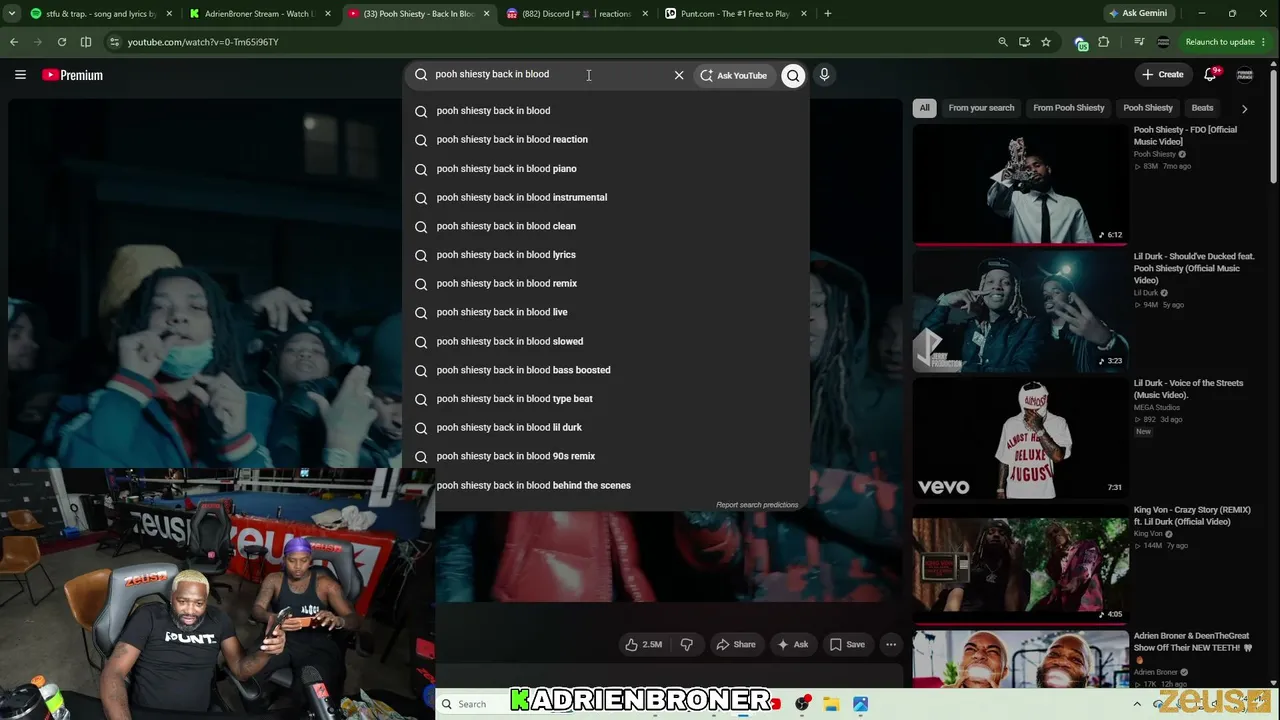This screenshot has width=1280, height=720.
Task: Reload the YouTube page
Action: coord(62,42)
